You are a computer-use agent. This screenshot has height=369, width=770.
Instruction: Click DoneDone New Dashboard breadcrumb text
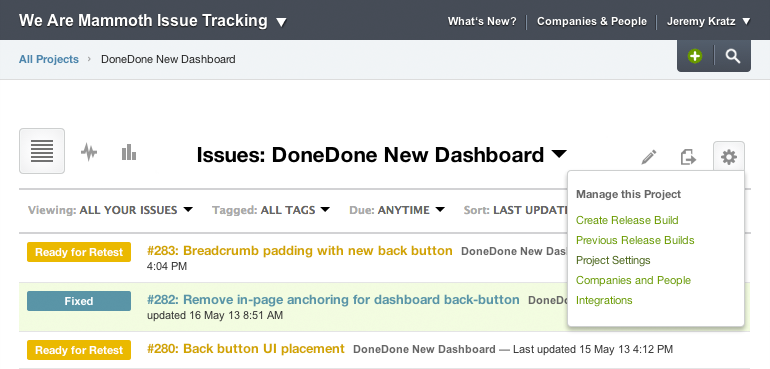tap(168, 59)
